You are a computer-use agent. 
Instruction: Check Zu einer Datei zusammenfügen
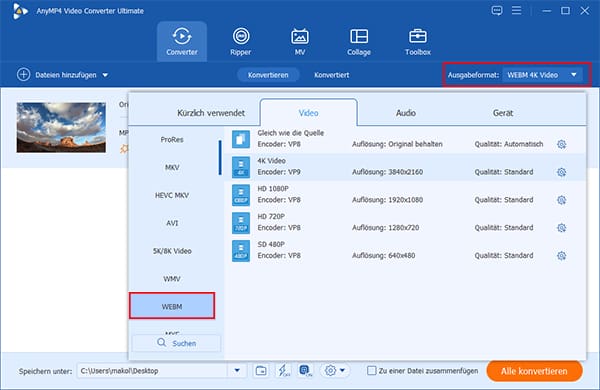click(x=371, y=370)
